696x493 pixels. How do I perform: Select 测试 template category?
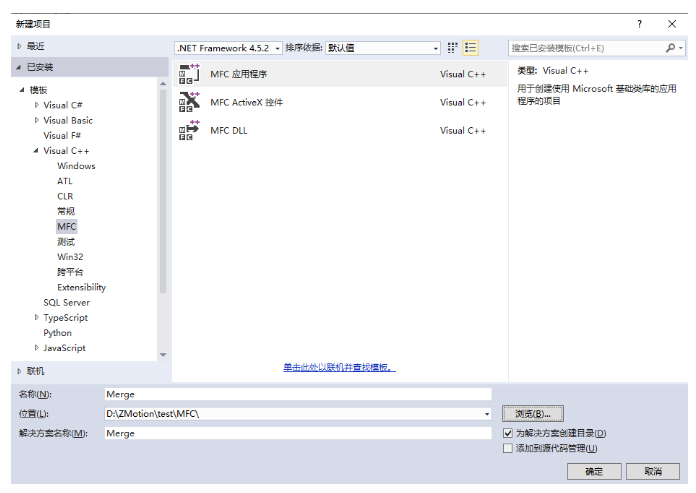[66, 242]
